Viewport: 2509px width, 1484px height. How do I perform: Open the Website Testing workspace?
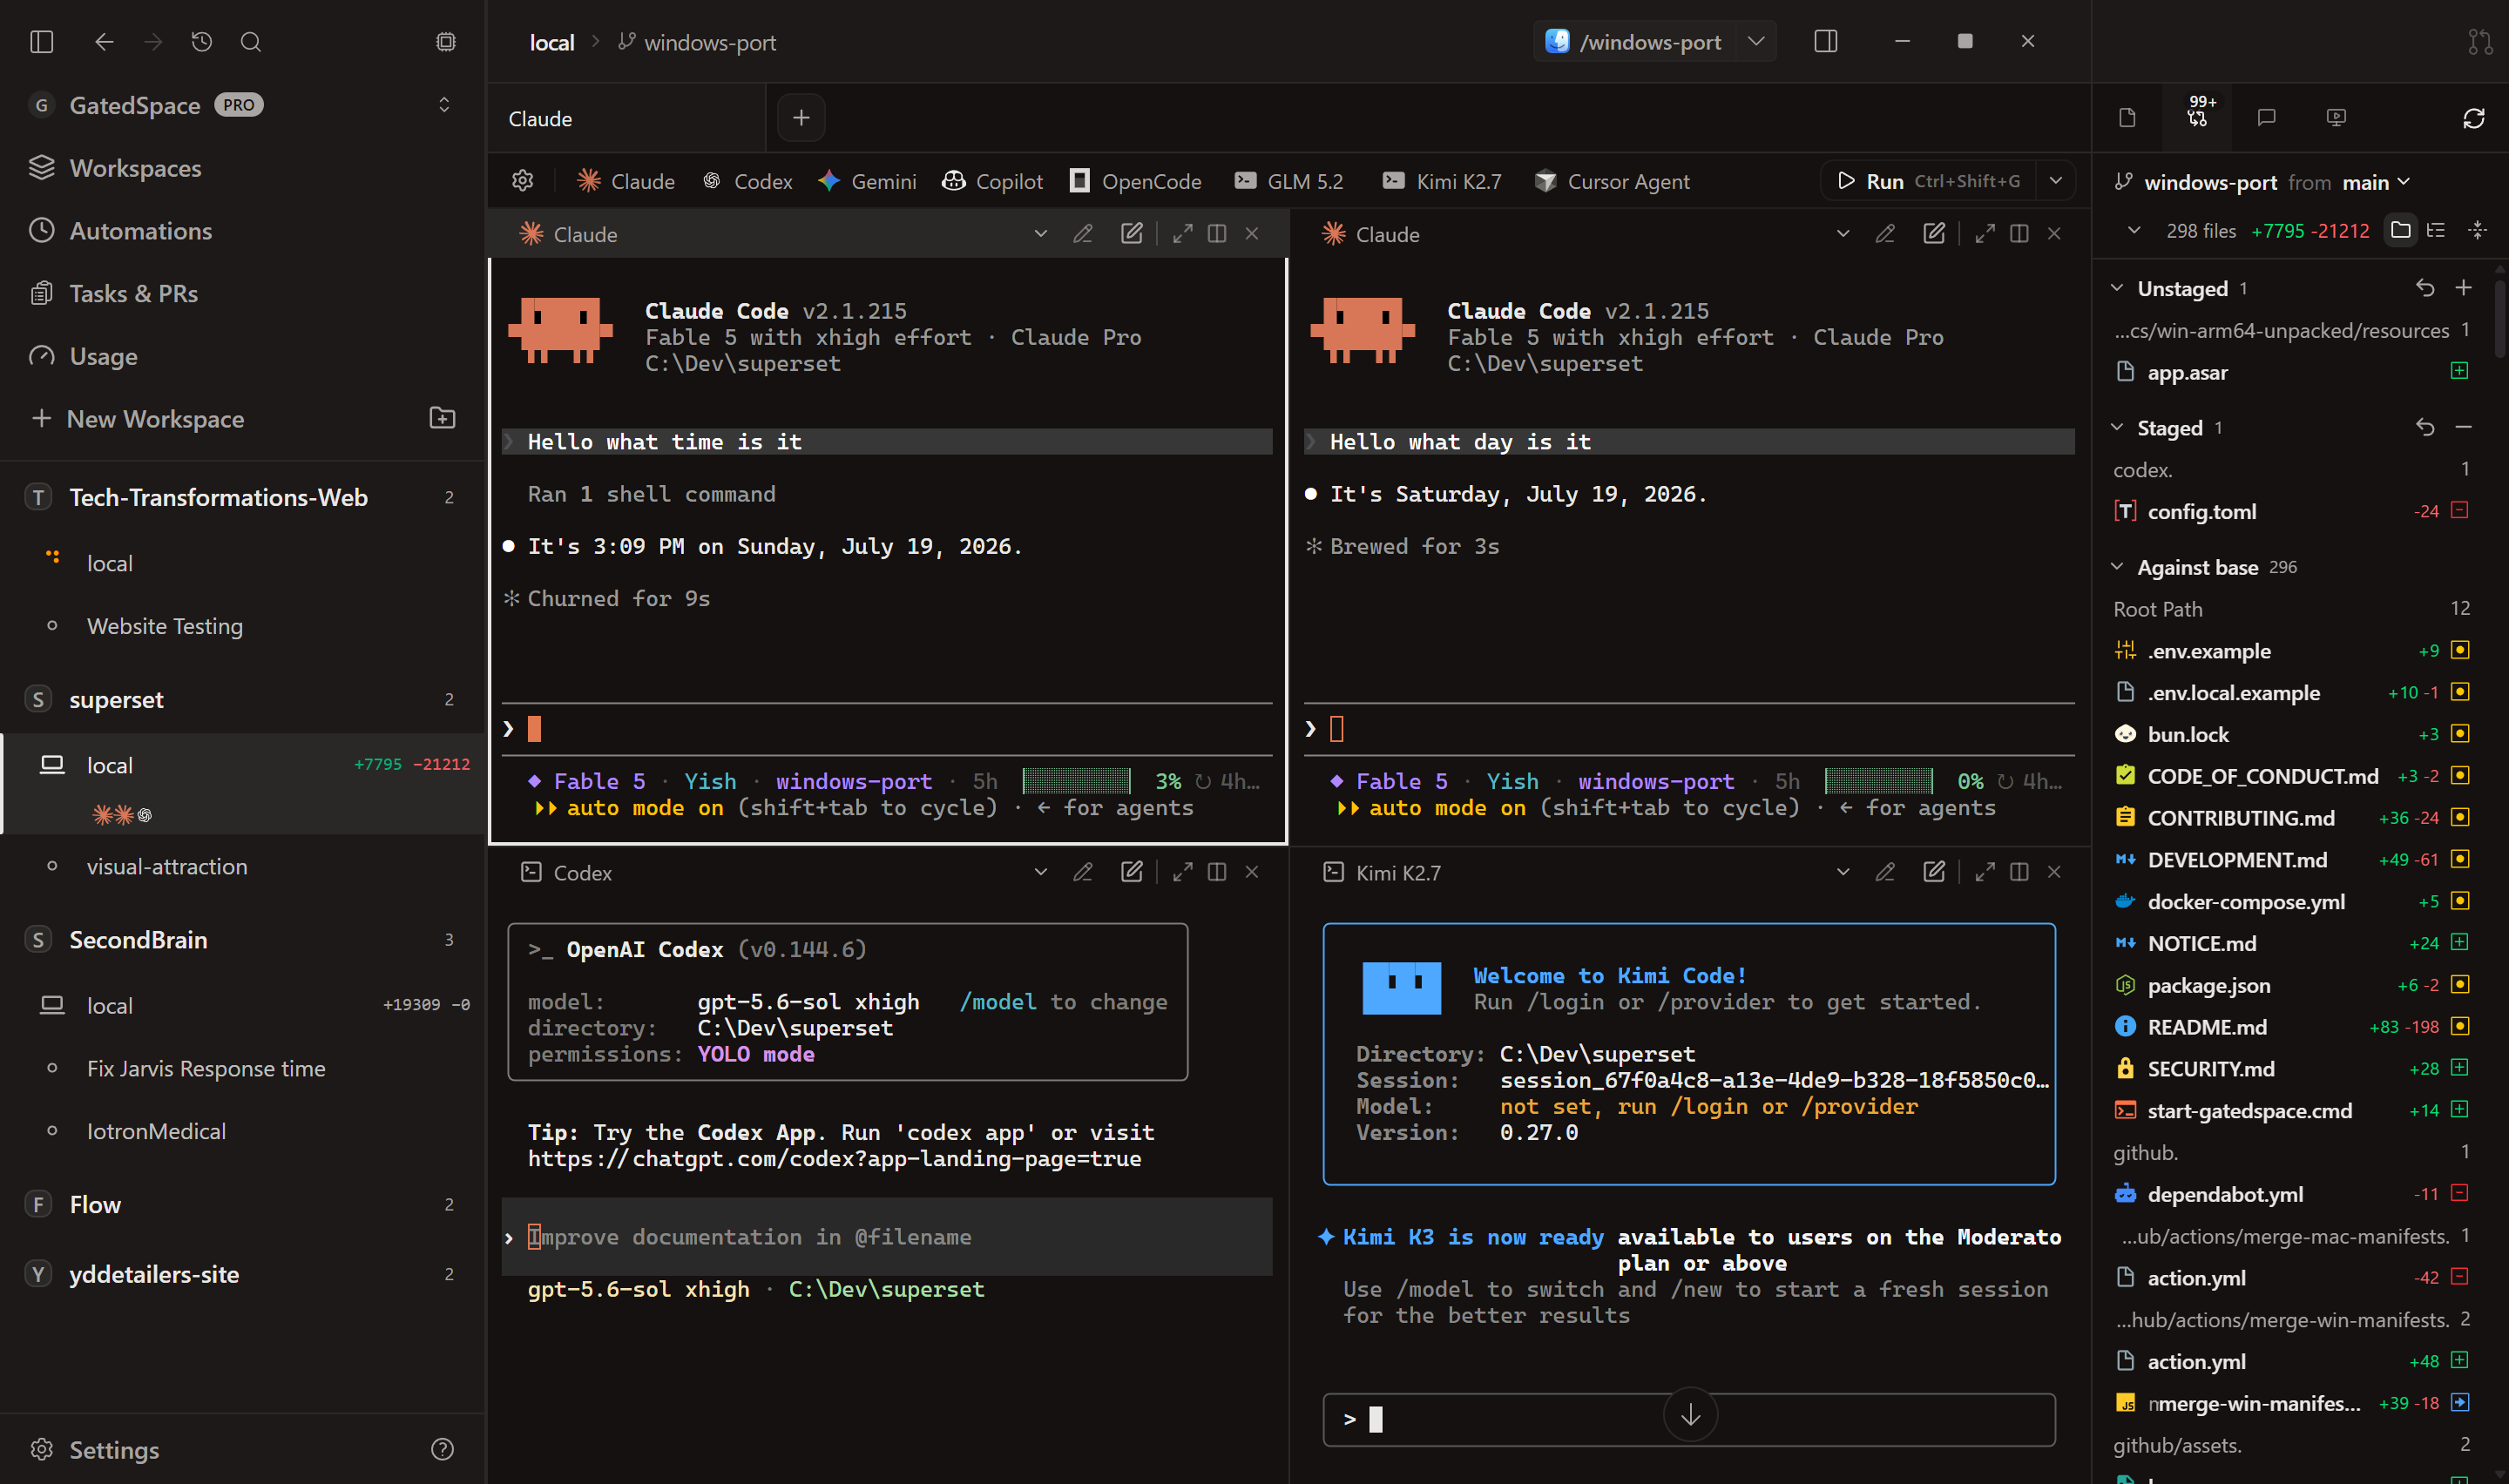(165, 626)
